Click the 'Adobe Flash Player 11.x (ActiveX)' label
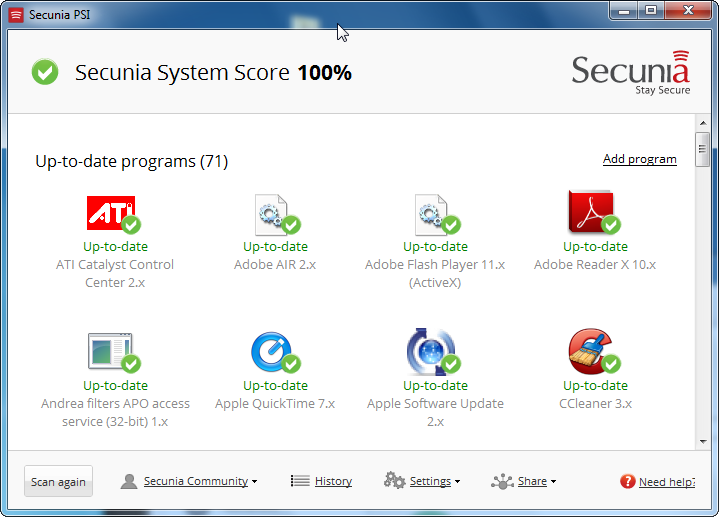The image size is (719, 517). tap(435, 273)
